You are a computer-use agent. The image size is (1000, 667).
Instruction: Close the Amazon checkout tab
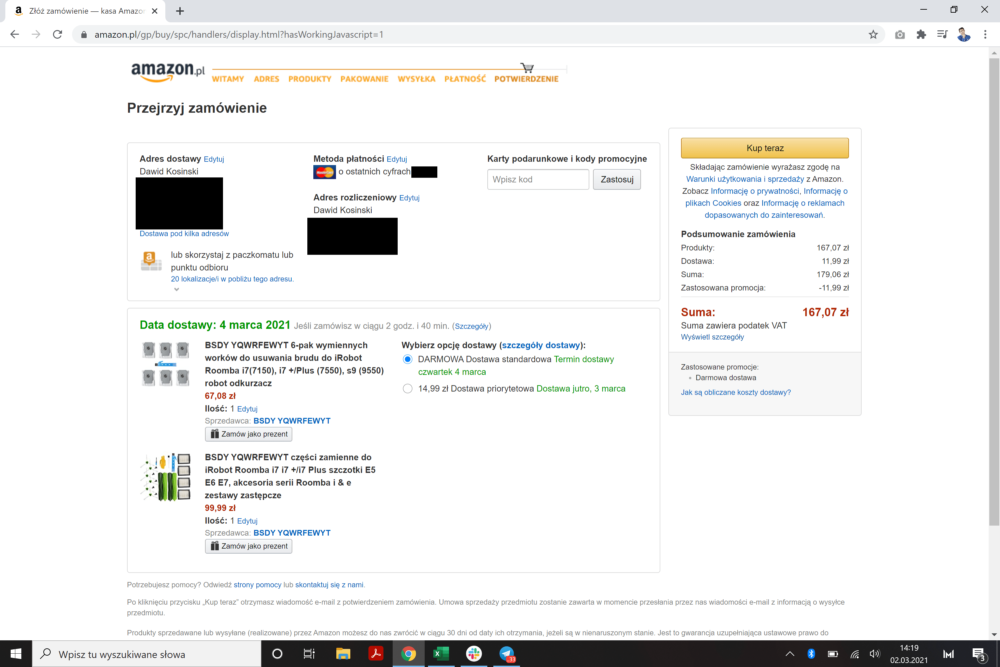154,11
